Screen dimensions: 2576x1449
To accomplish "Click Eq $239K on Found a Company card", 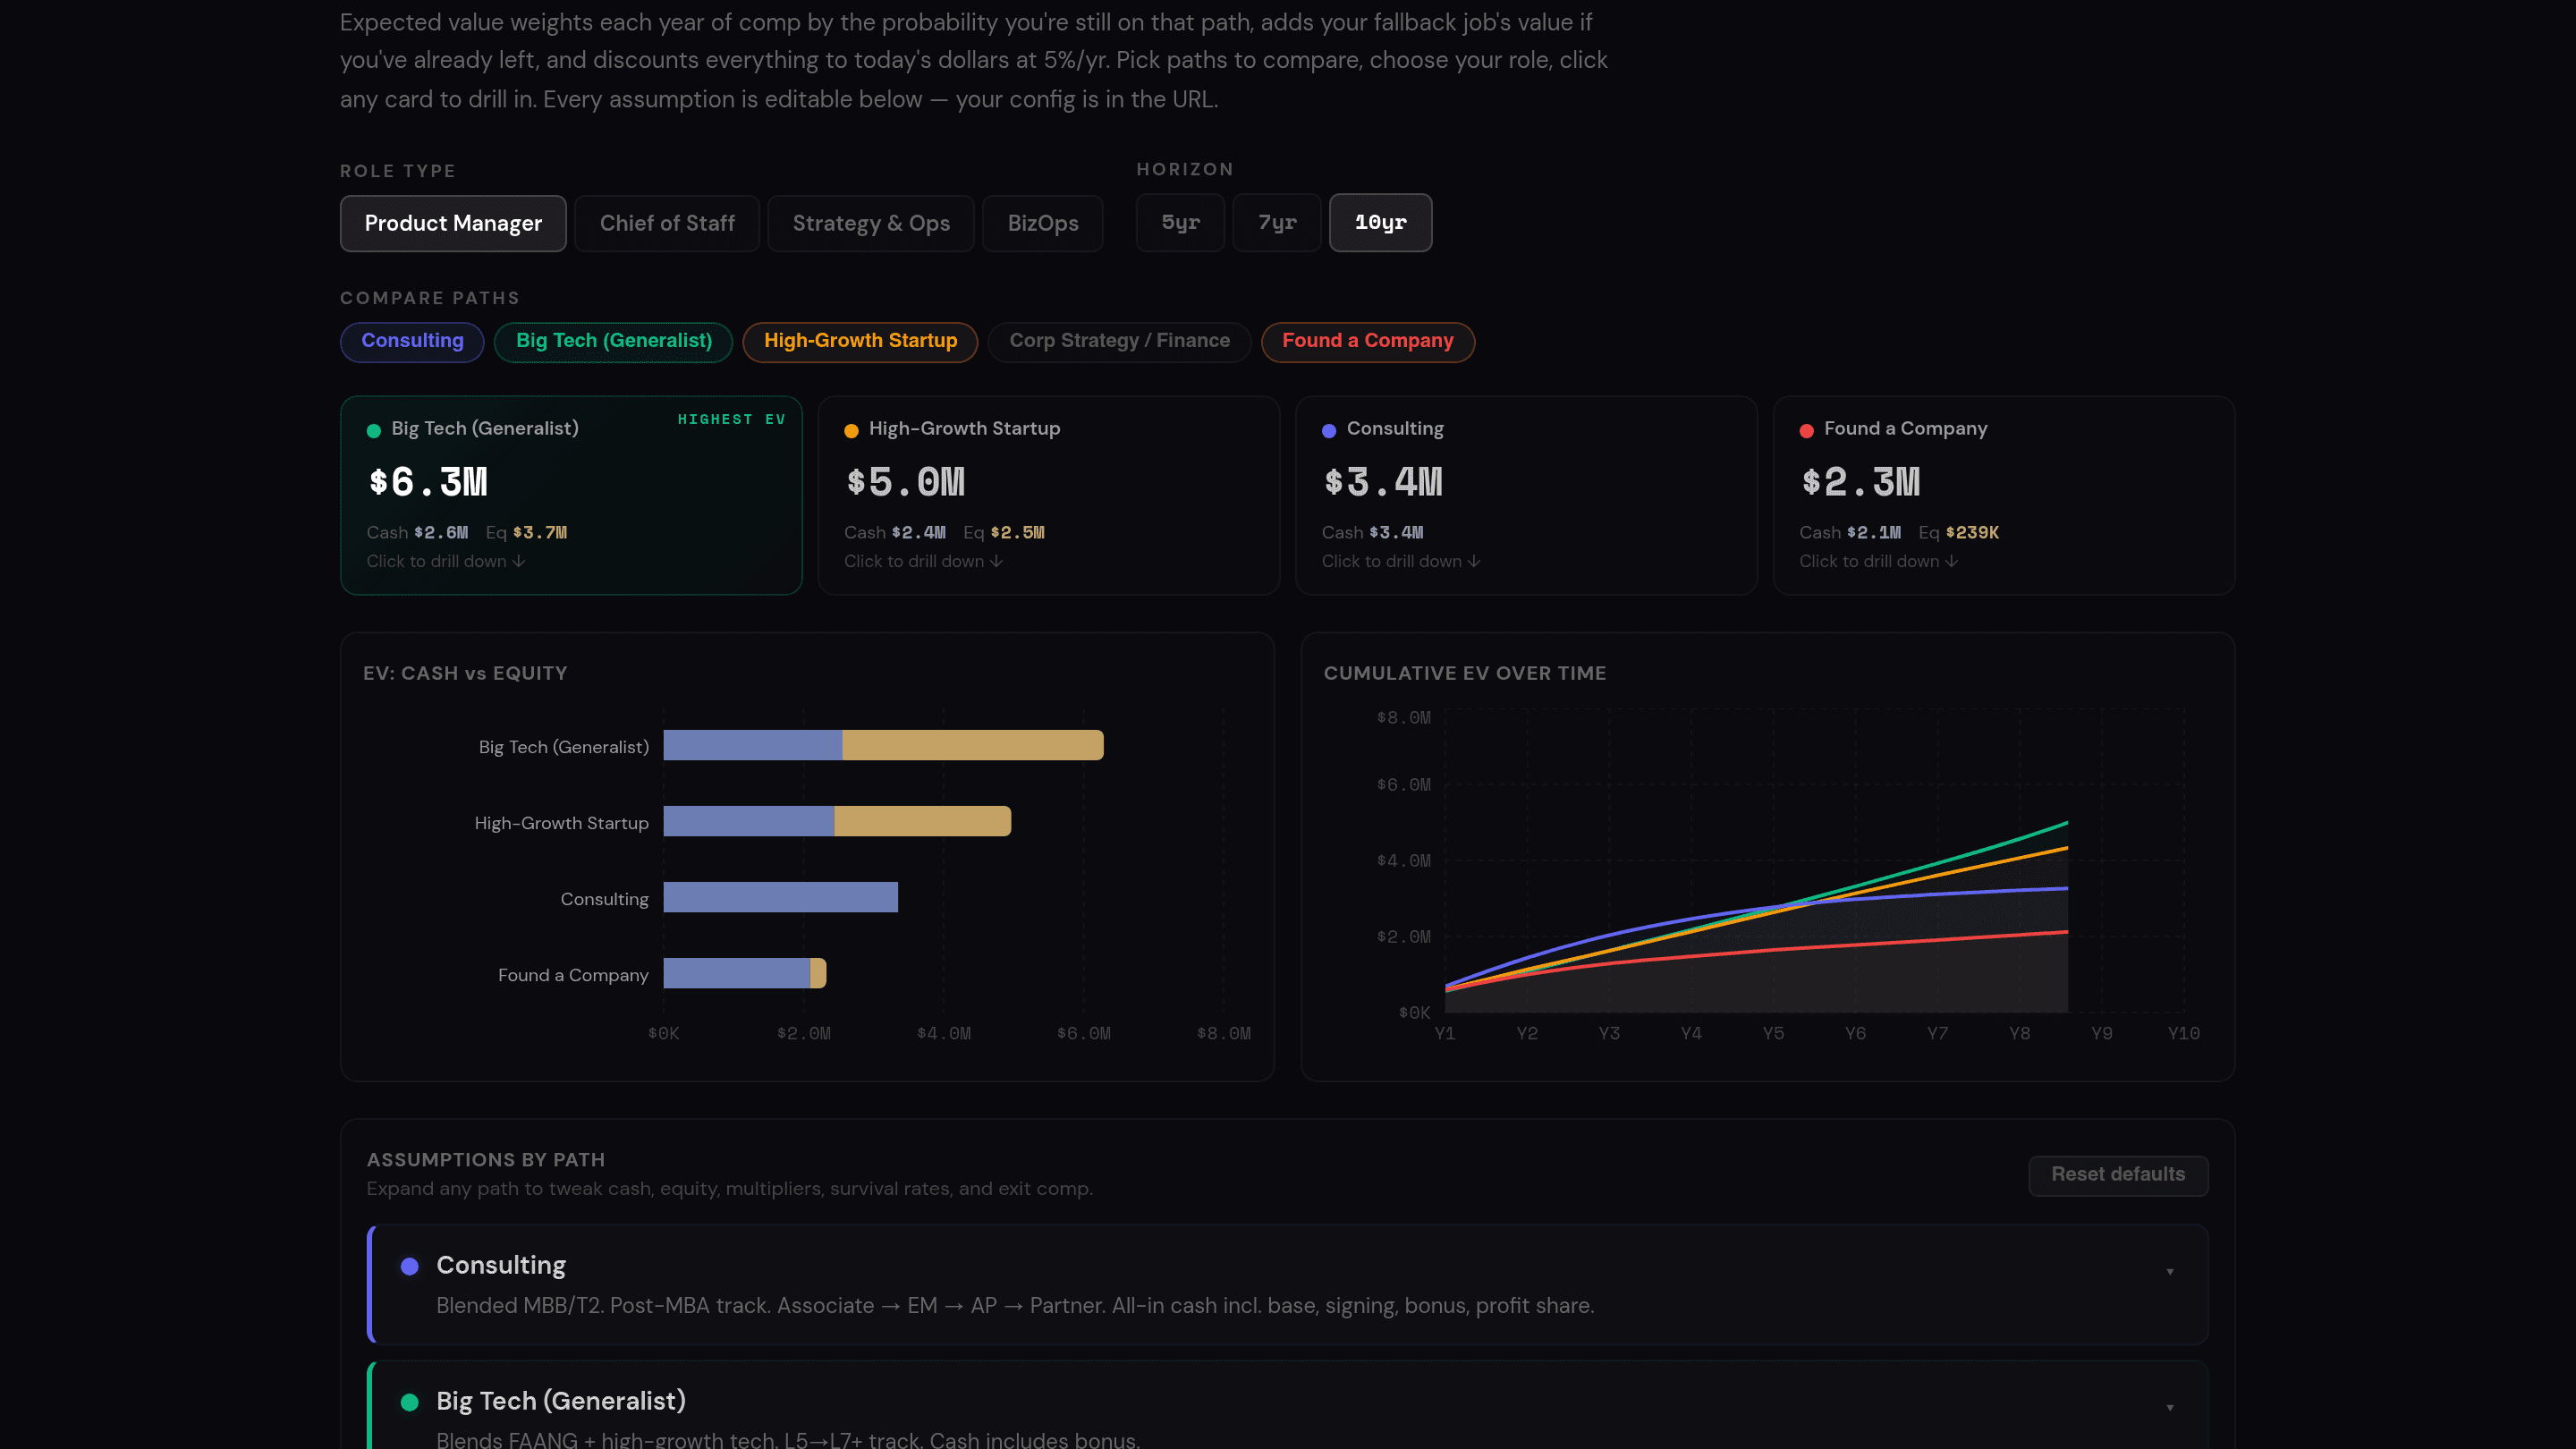I will (x=1958, y=533).
